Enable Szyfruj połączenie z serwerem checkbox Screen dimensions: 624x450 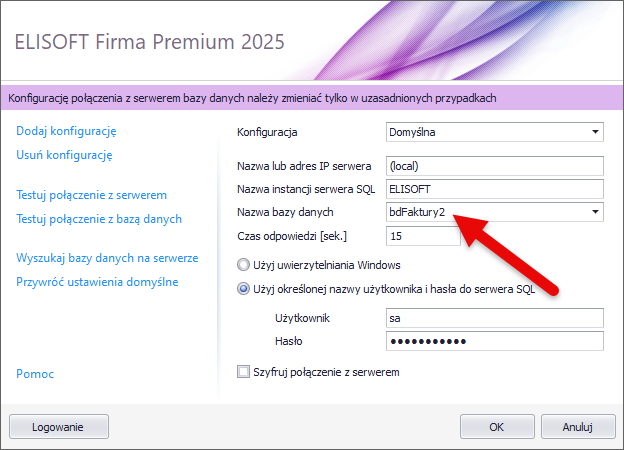pyautogui.click(x=243, y=373)
